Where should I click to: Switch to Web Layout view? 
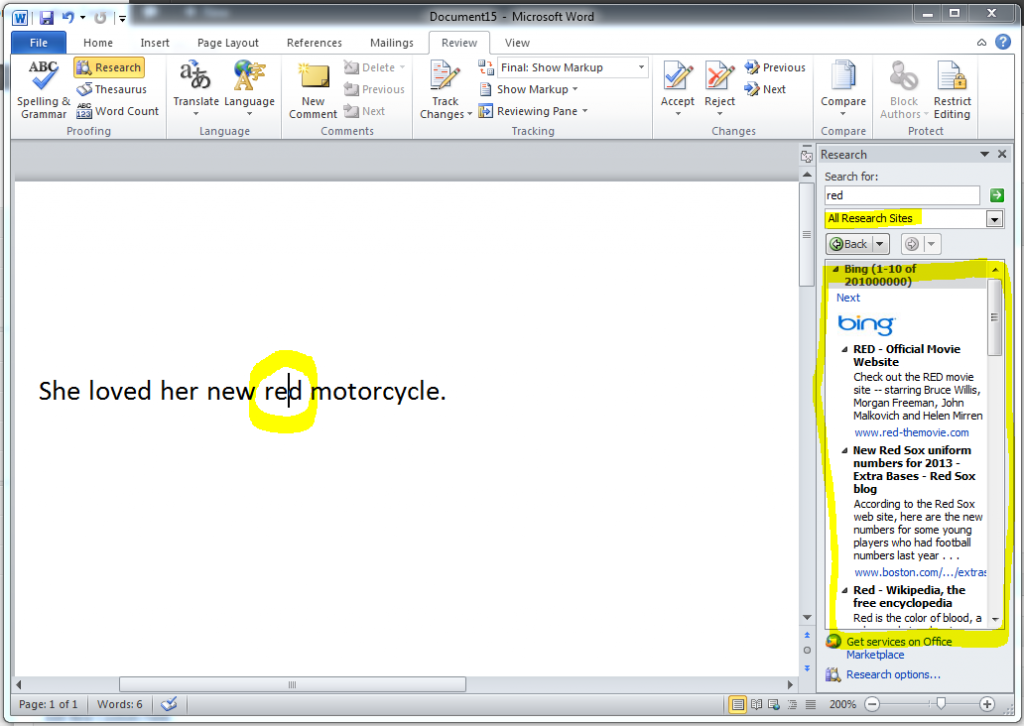tap(774, 704)
